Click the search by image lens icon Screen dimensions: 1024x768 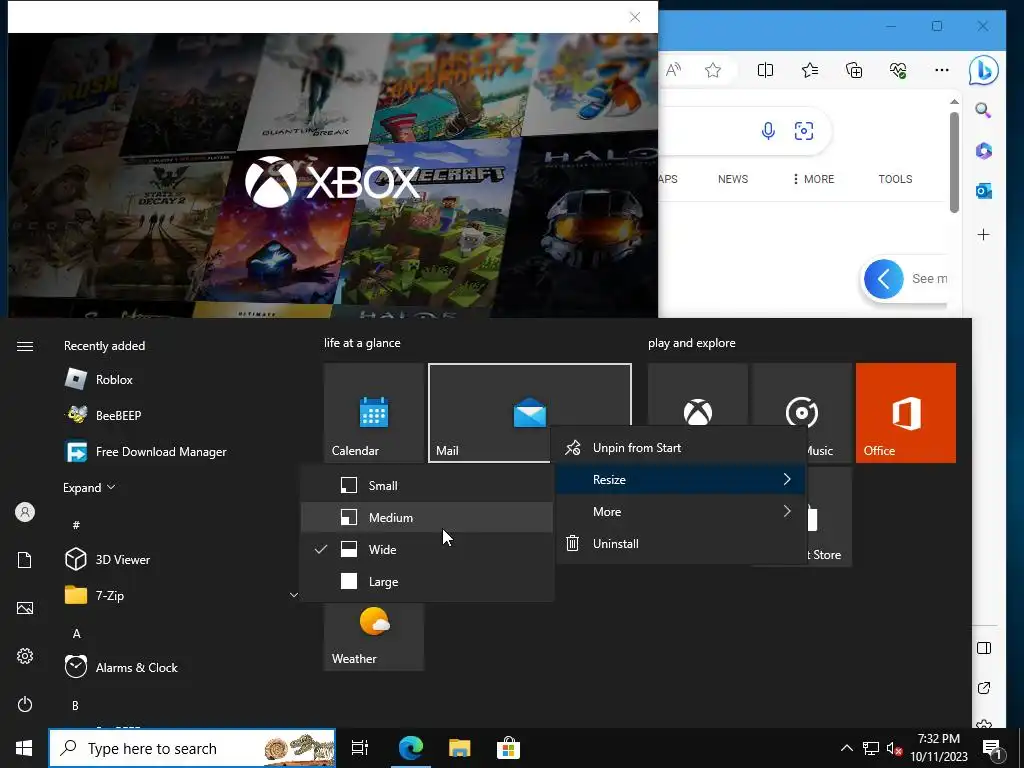[804, 131]
